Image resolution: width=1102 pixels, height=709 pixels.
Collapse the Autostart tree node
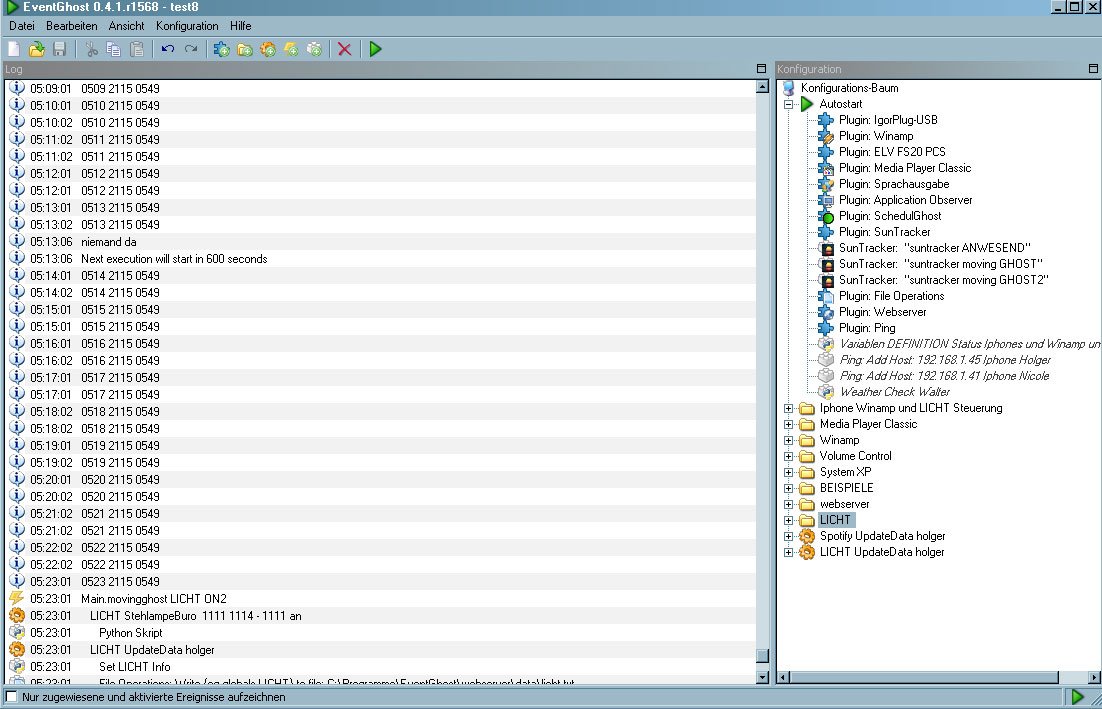tap(789, 104)
